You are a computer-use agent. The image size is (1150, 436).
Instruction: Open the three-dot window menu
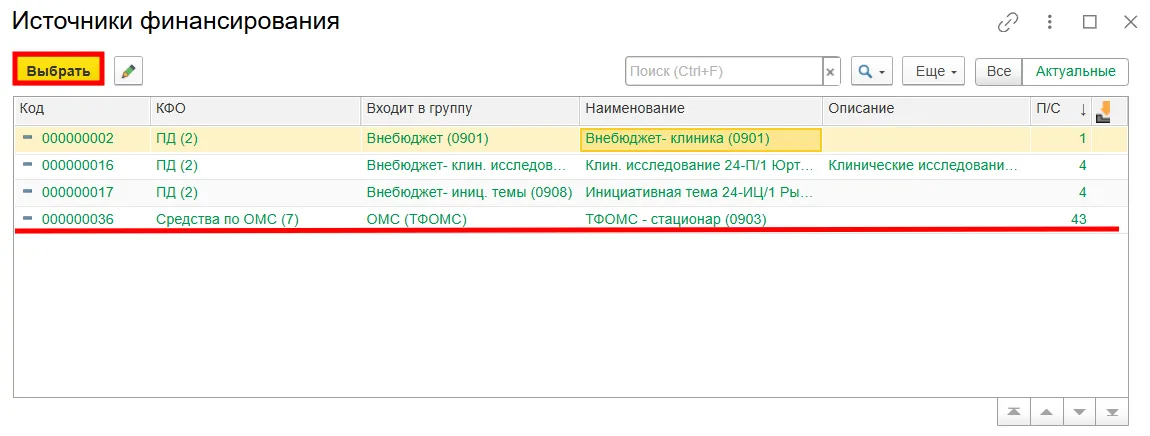[x=1050, y=22]
